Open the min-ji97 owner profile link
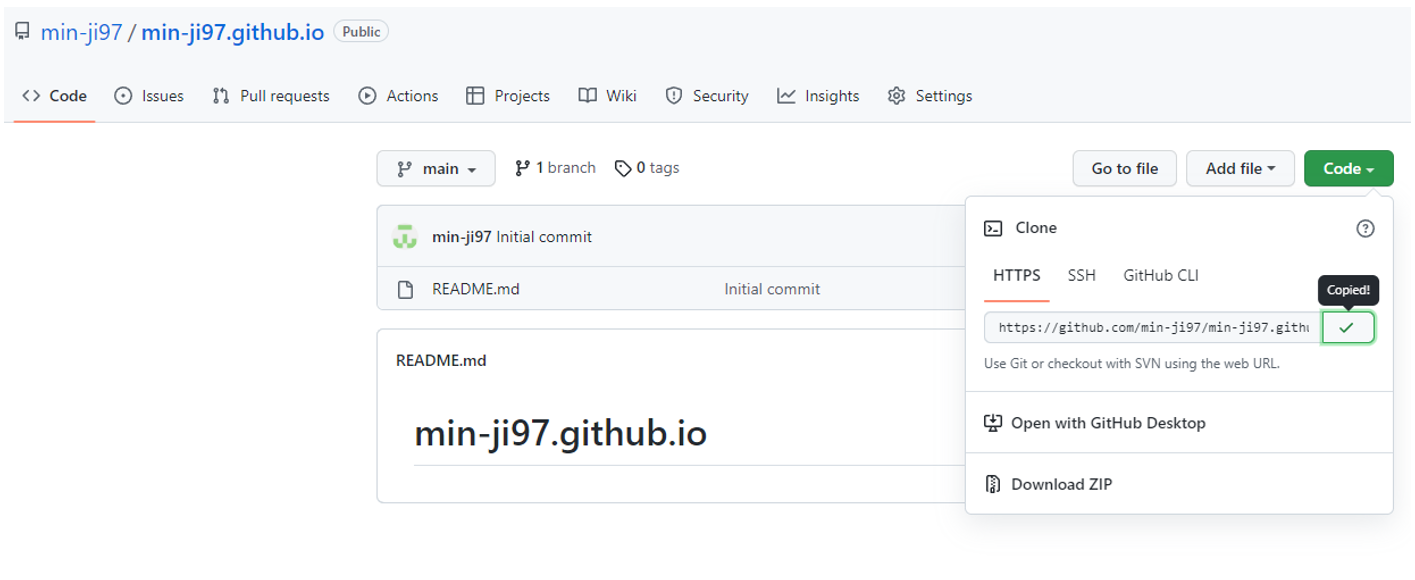1415x580 pixels. (81, 32)
